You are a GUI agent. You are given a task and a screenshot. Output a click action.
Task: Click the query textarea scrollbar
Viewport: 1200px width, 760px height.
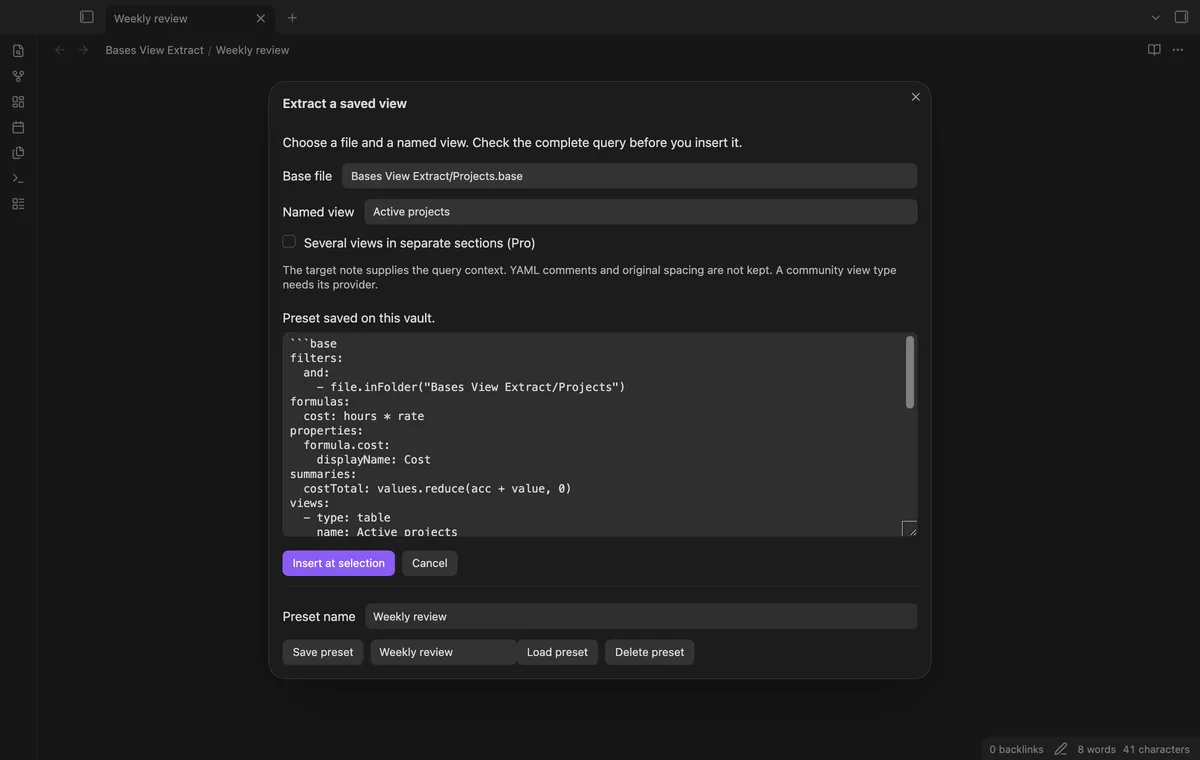point(909,372)
